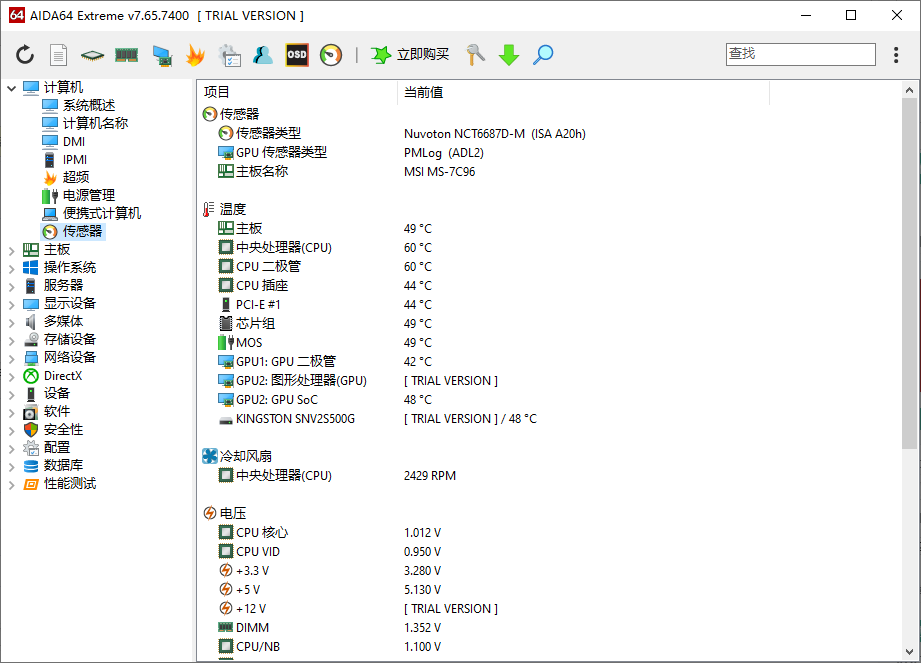Expand the 操作系统 tree node
Viewport: 921px width, 663px height.
[11, 268]
